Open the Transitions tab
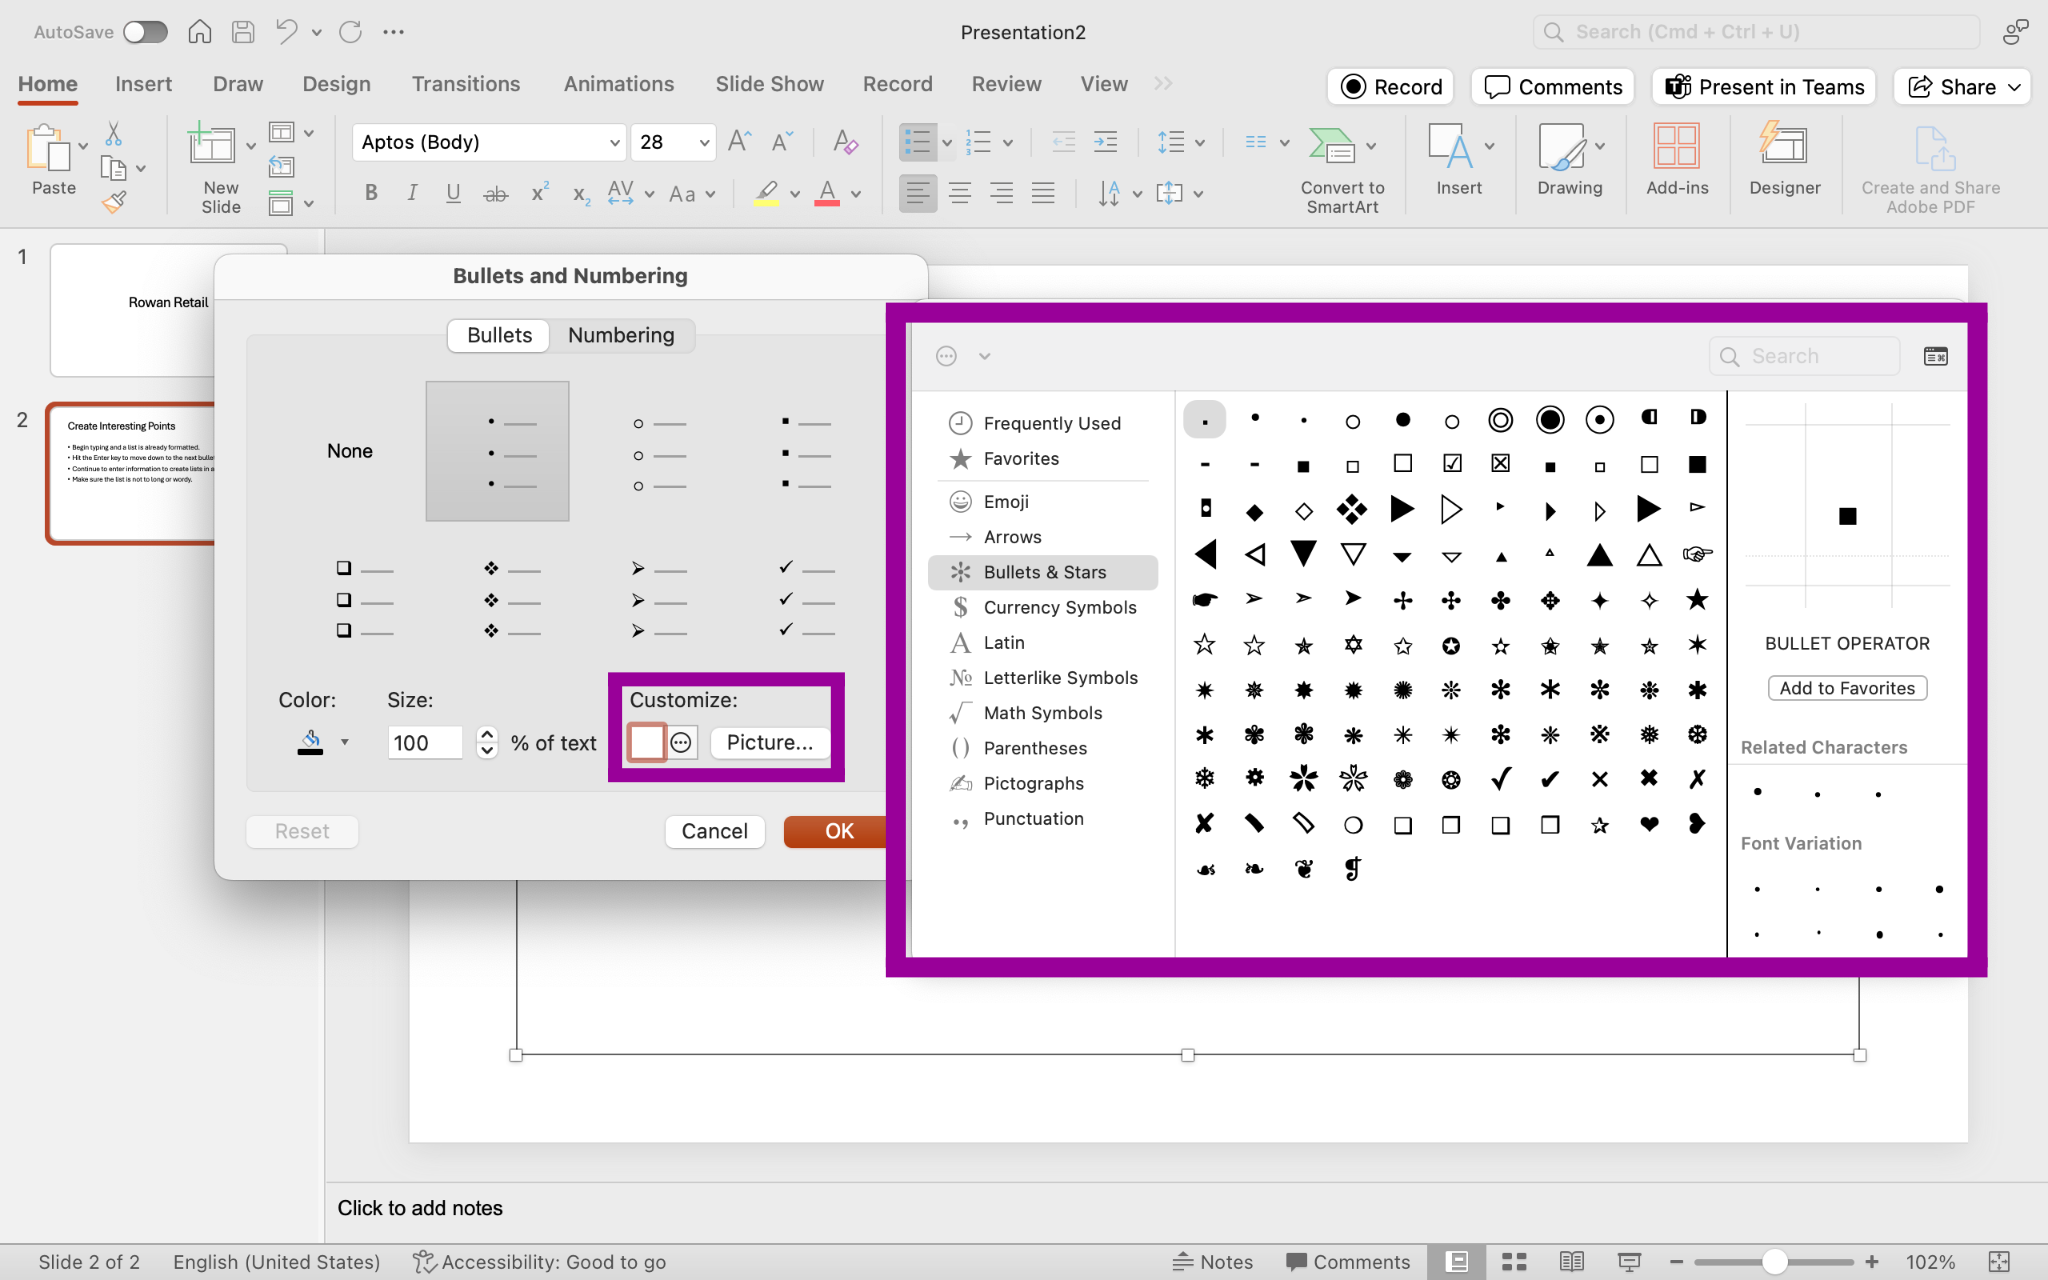The image size is (2048, 1280). tap(466, 84)
